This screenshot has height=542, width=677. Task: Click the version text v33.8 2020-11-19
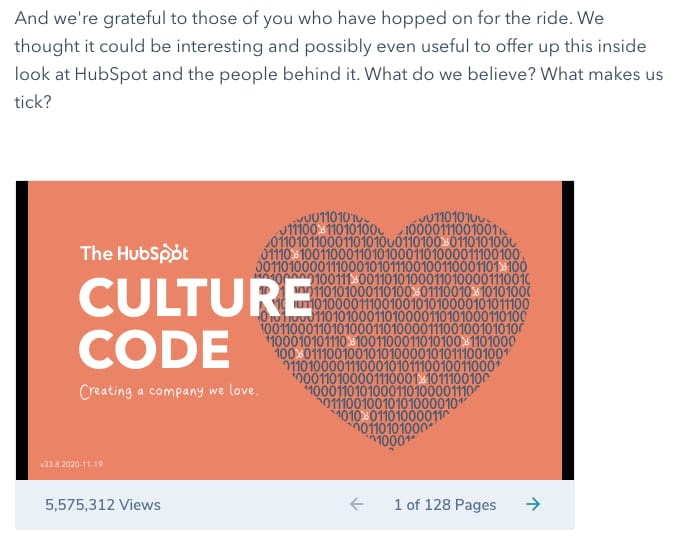71,464
